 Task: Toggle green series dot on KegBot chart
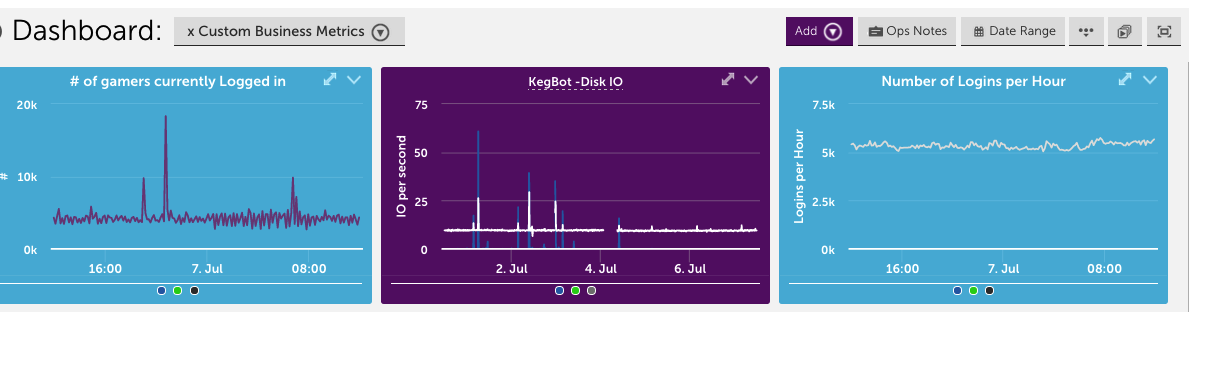pos(575,291)
